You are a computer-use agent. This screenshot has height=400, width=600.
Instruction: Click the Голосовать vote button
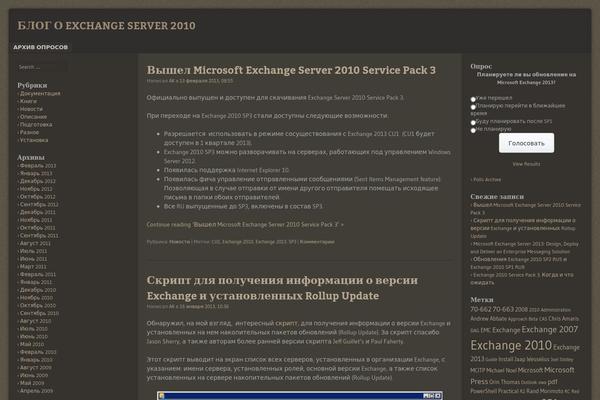(526, 143)
